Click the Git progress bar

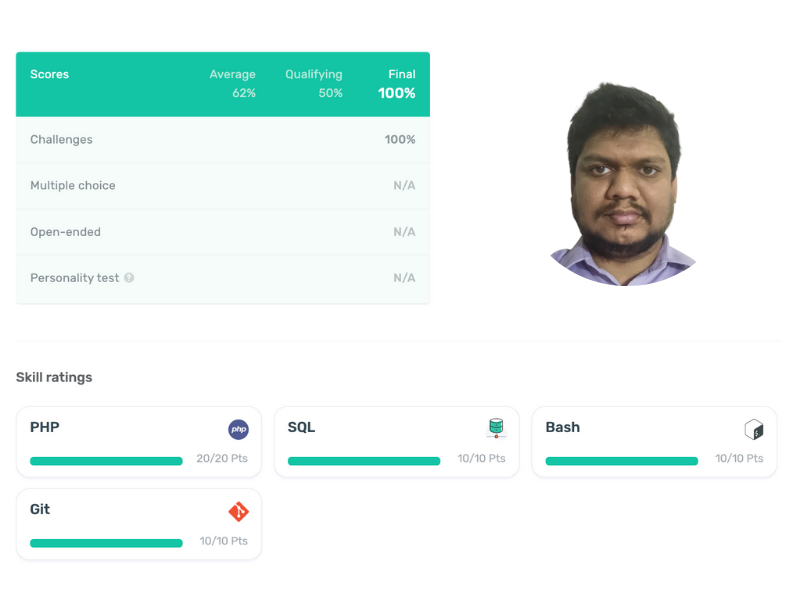(x=106, y=543)
